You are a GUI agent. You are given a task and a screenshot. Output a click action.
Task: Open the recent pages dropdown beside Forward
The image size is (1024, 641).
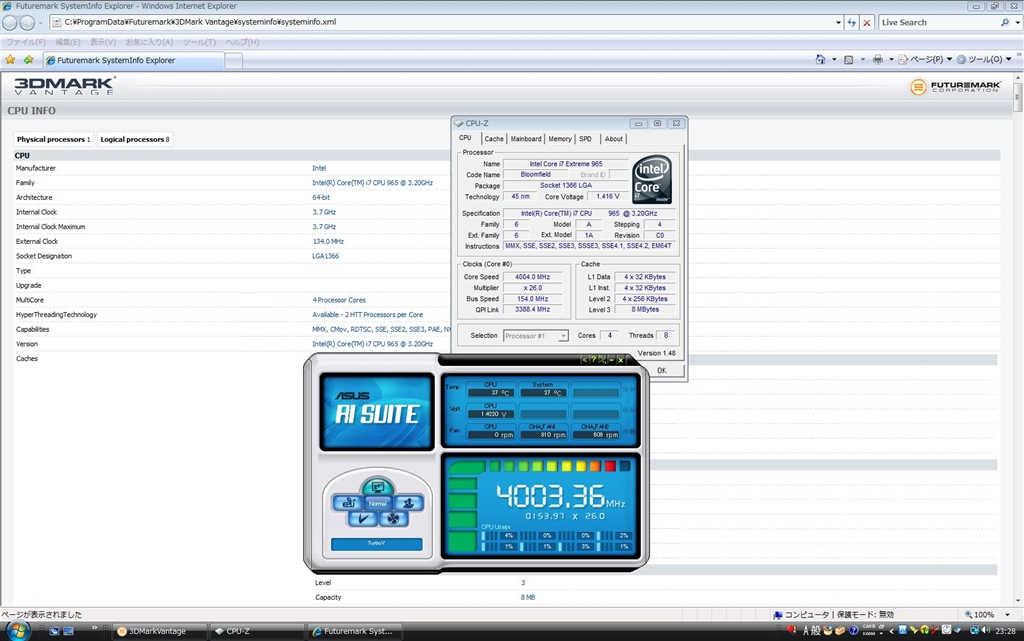(x=40, y=23)
